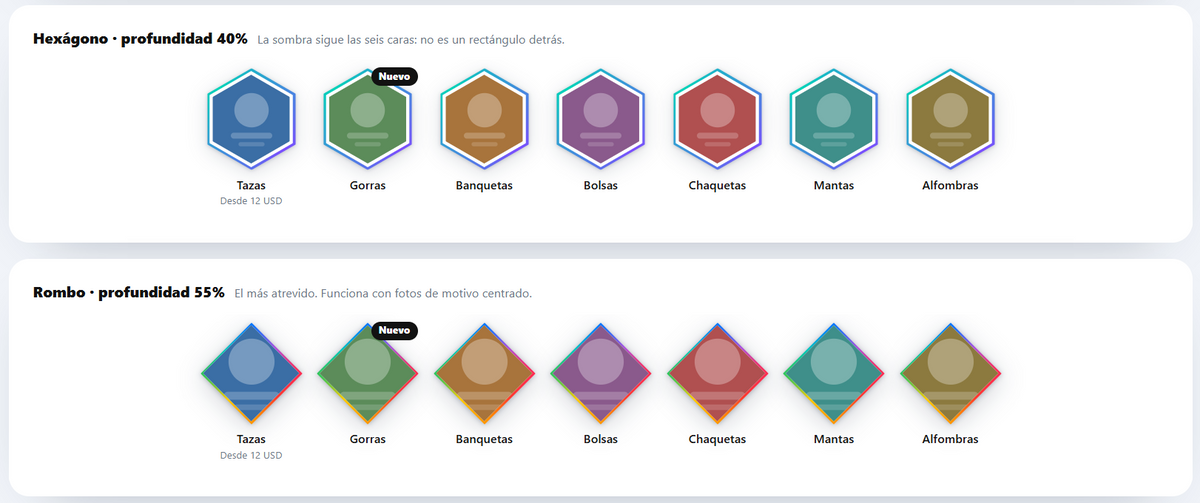This screenshot has width=1200, height=503.
Task: Click the Mantas label under the rhombus
Action: 834,439
